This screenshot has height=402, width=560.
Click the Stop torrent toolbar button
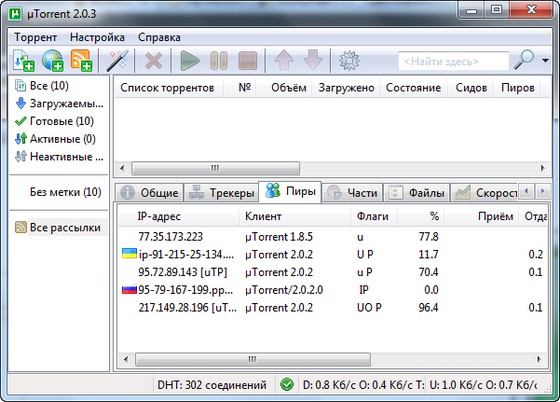pyautogui.click(x=248, y=61)
